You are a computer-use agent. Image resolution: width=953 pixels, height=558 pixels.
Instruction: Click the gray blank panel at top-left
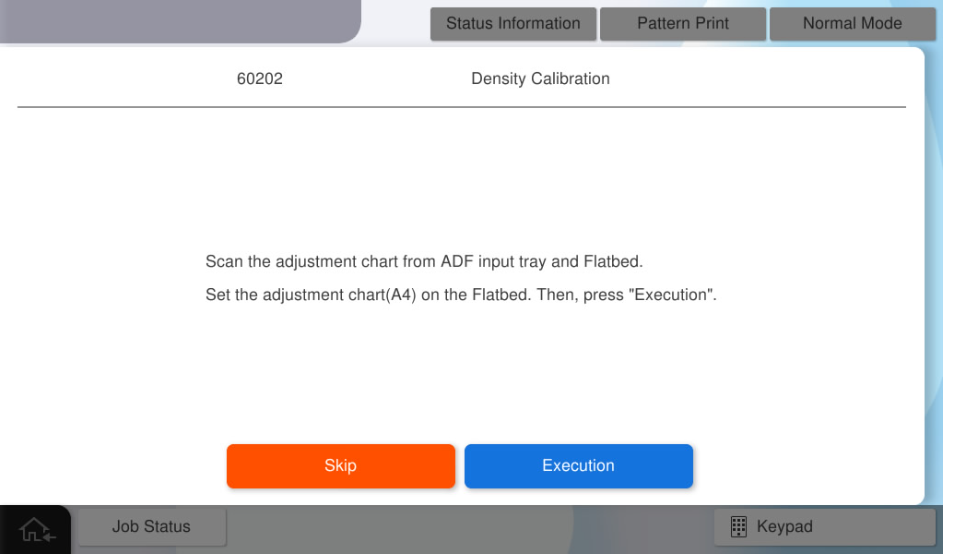180,20
